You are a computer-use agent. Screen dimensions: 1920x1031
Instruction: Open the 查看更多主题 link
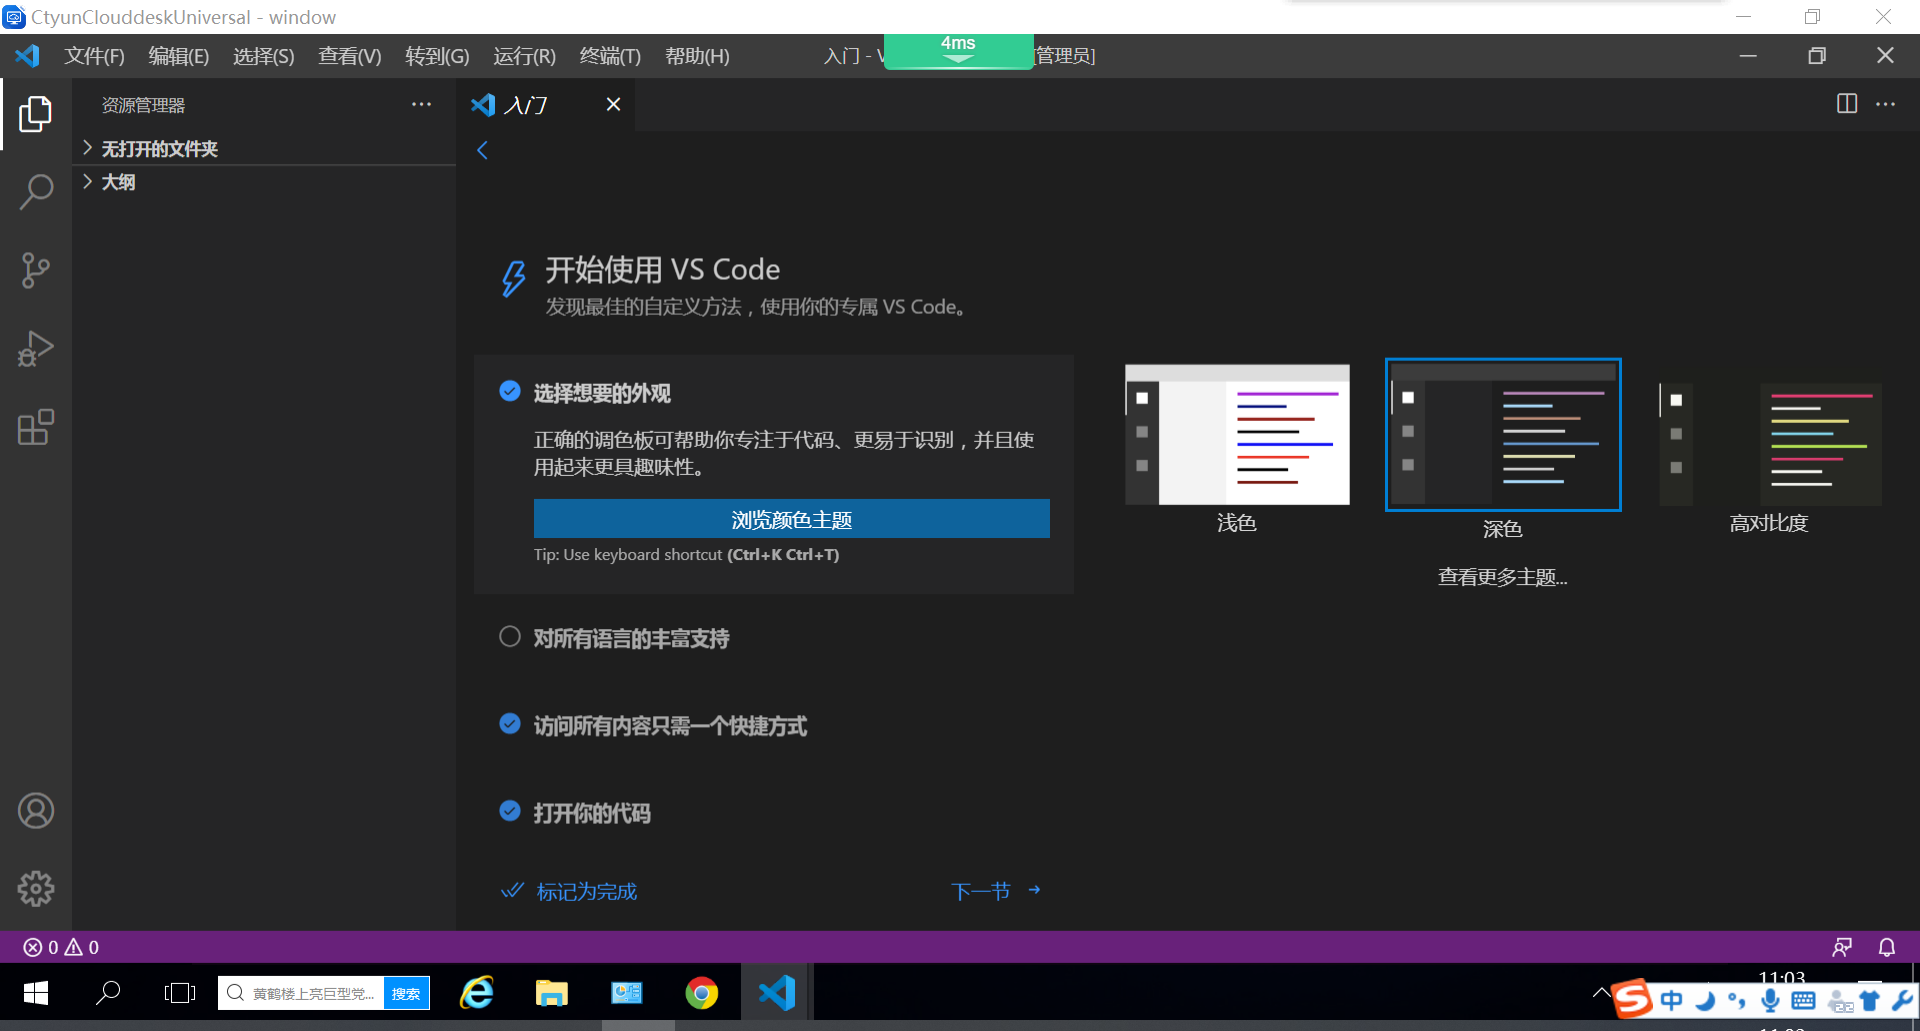1501,576
